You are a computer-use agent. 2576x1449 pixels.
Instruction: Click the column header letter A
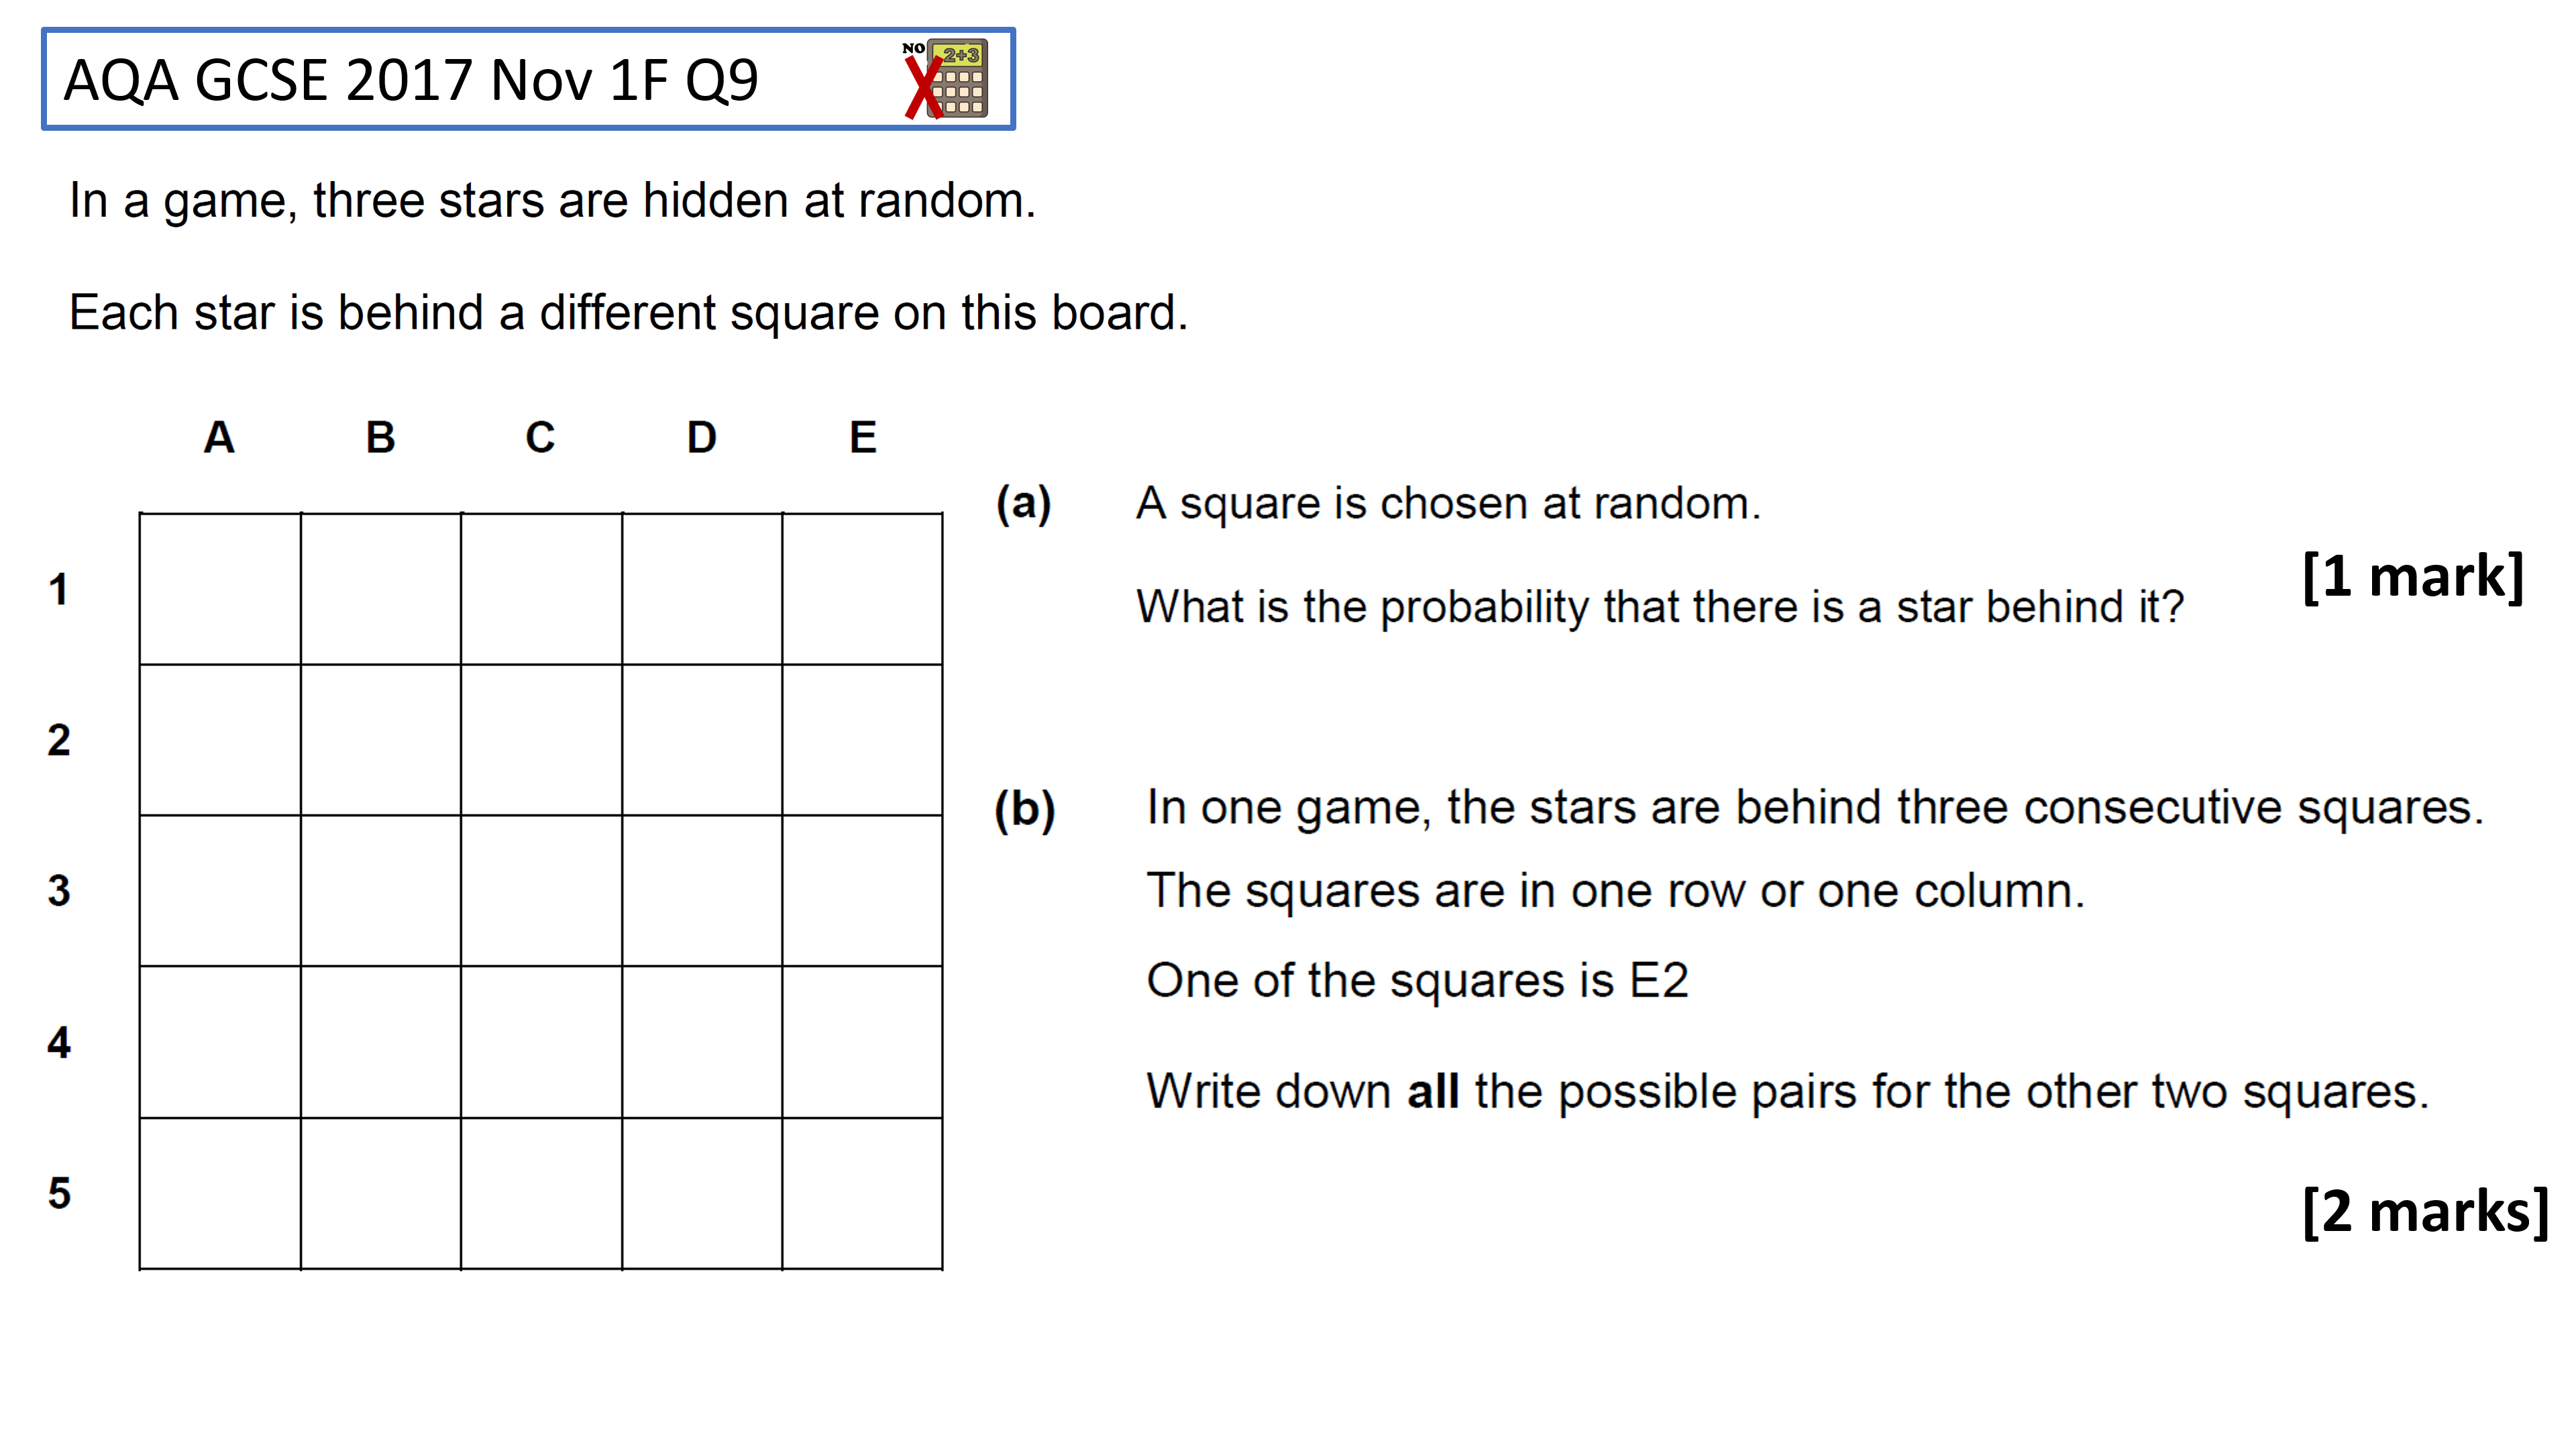(219, 437)
